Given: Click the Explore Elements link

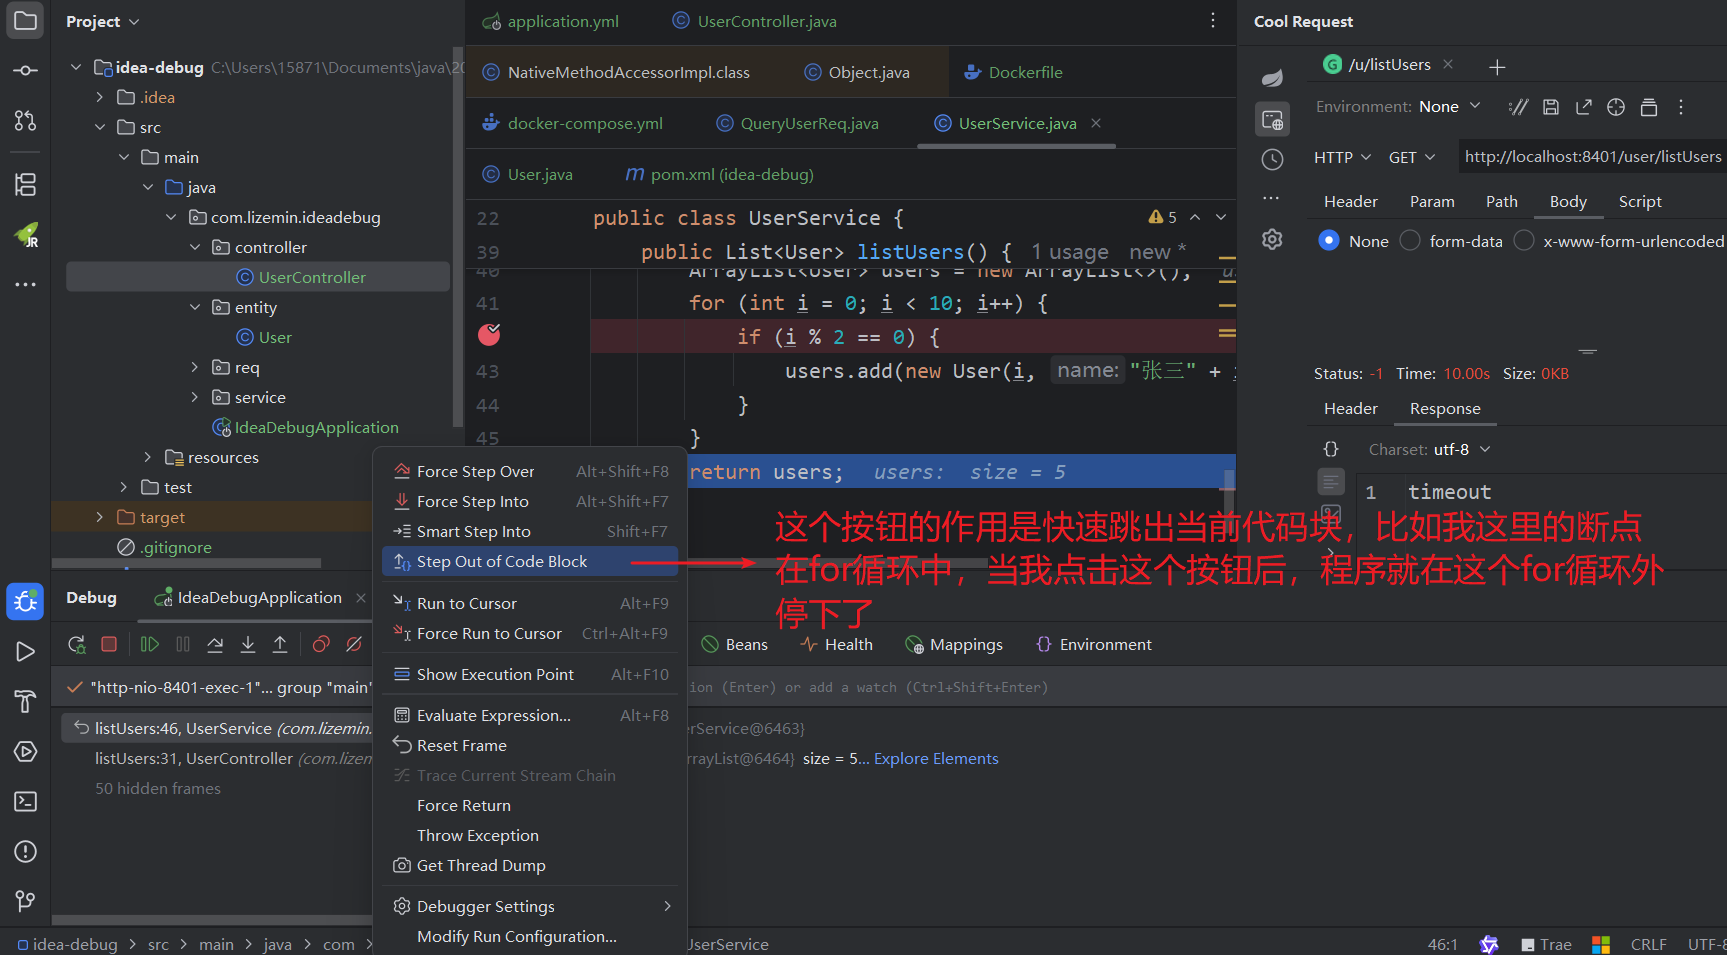Looking at the screenshot, I should click(x=936, y=759).
